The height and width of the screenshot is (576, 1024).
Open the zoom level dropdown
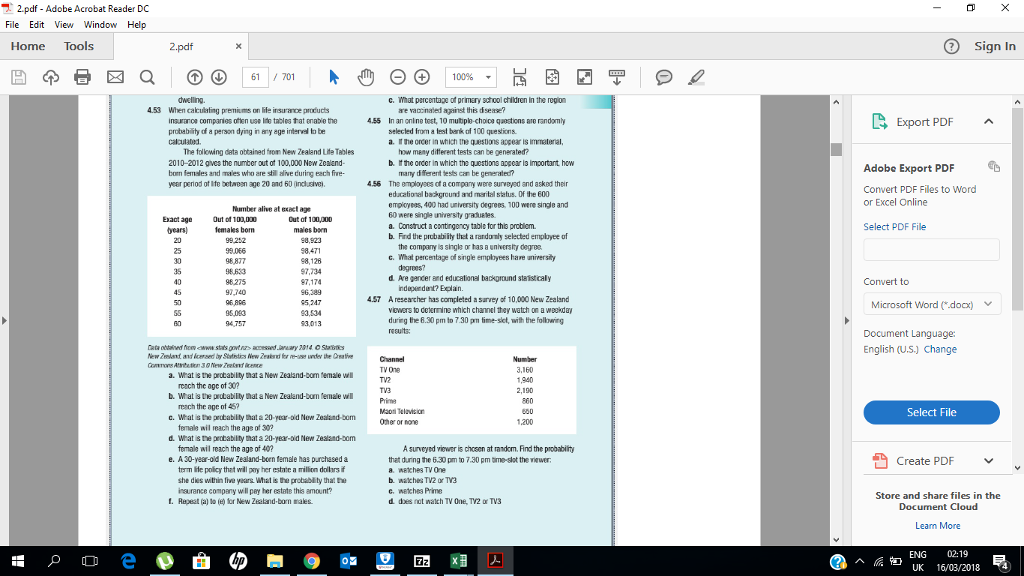point(489,77)
